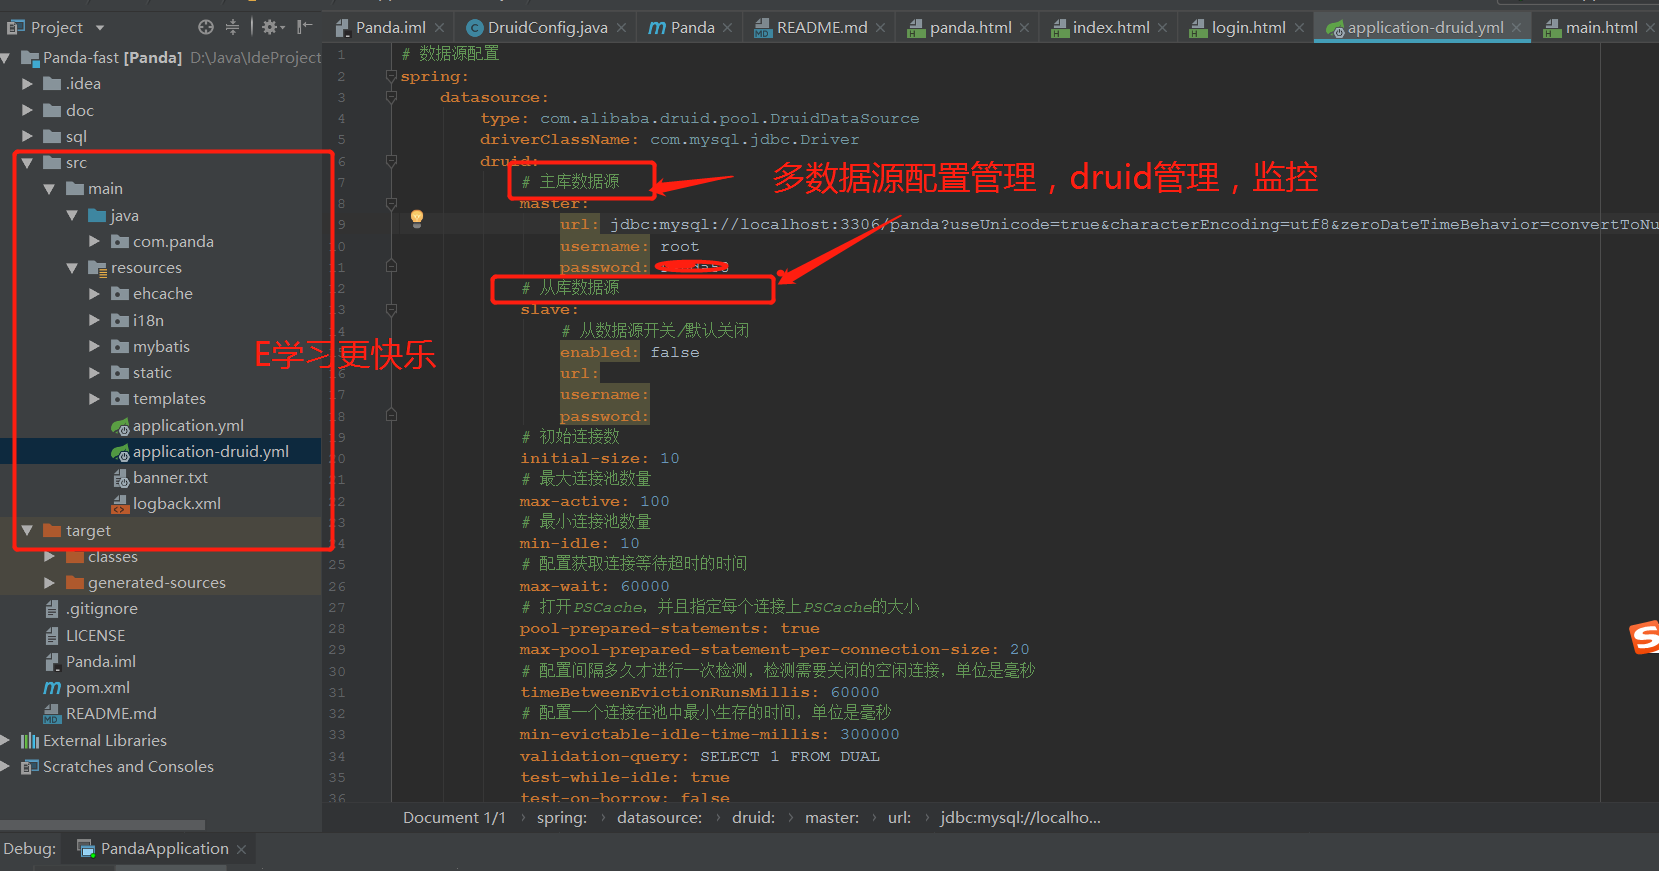Click the spring: breadcrumb
The width and height of the screenshot is (1659, 871).
click(562, 818)
